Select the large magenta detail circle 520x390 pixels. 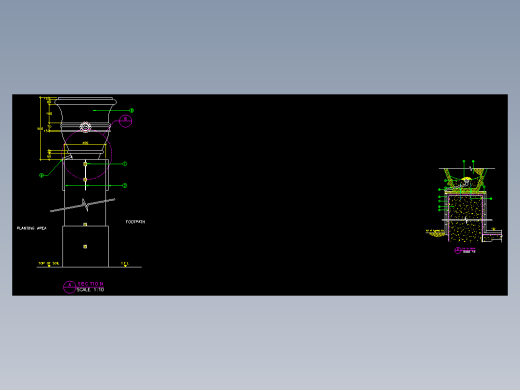(x=87, y=155)
